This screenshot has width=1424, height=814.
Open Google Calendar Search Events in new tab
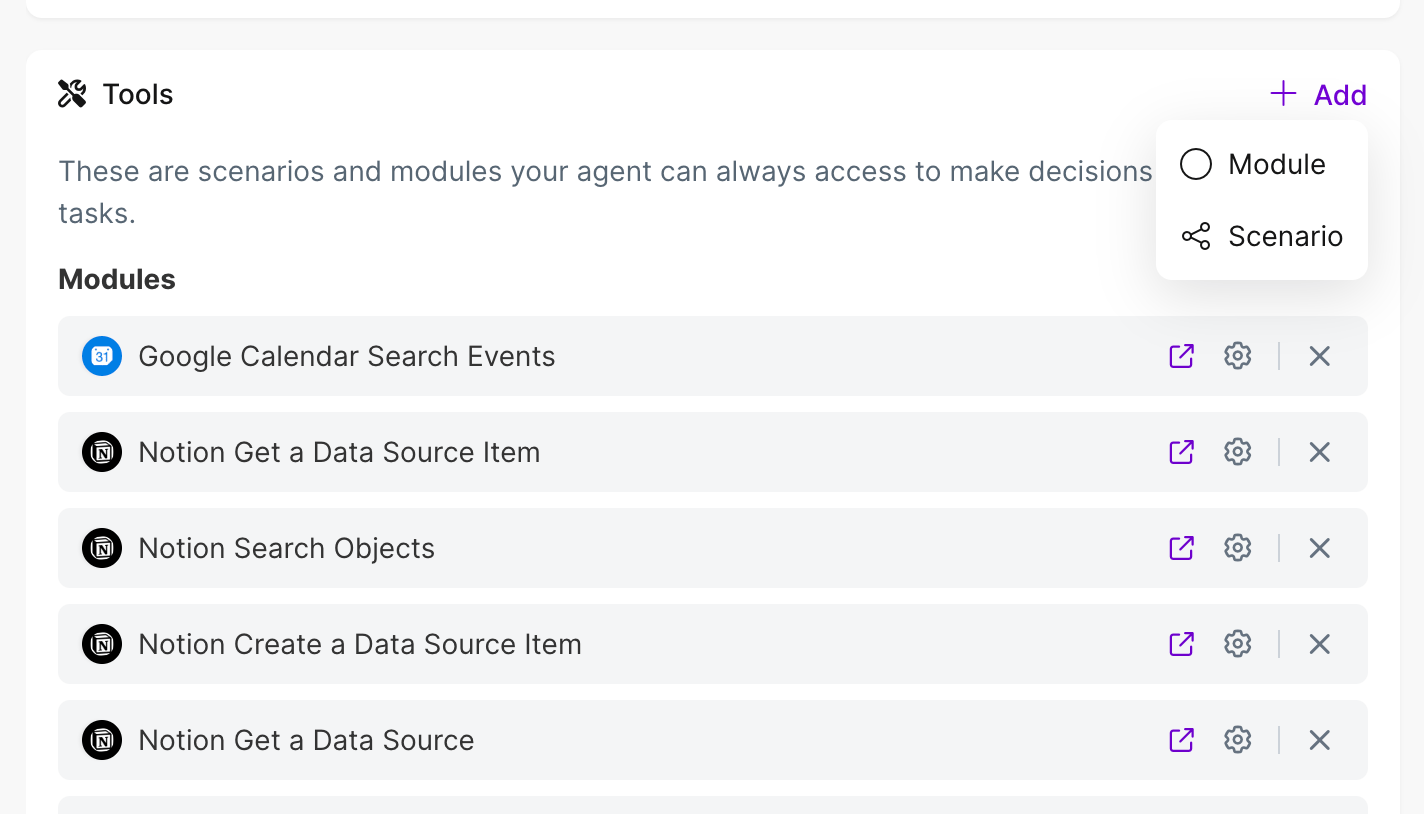point(1182,356)
